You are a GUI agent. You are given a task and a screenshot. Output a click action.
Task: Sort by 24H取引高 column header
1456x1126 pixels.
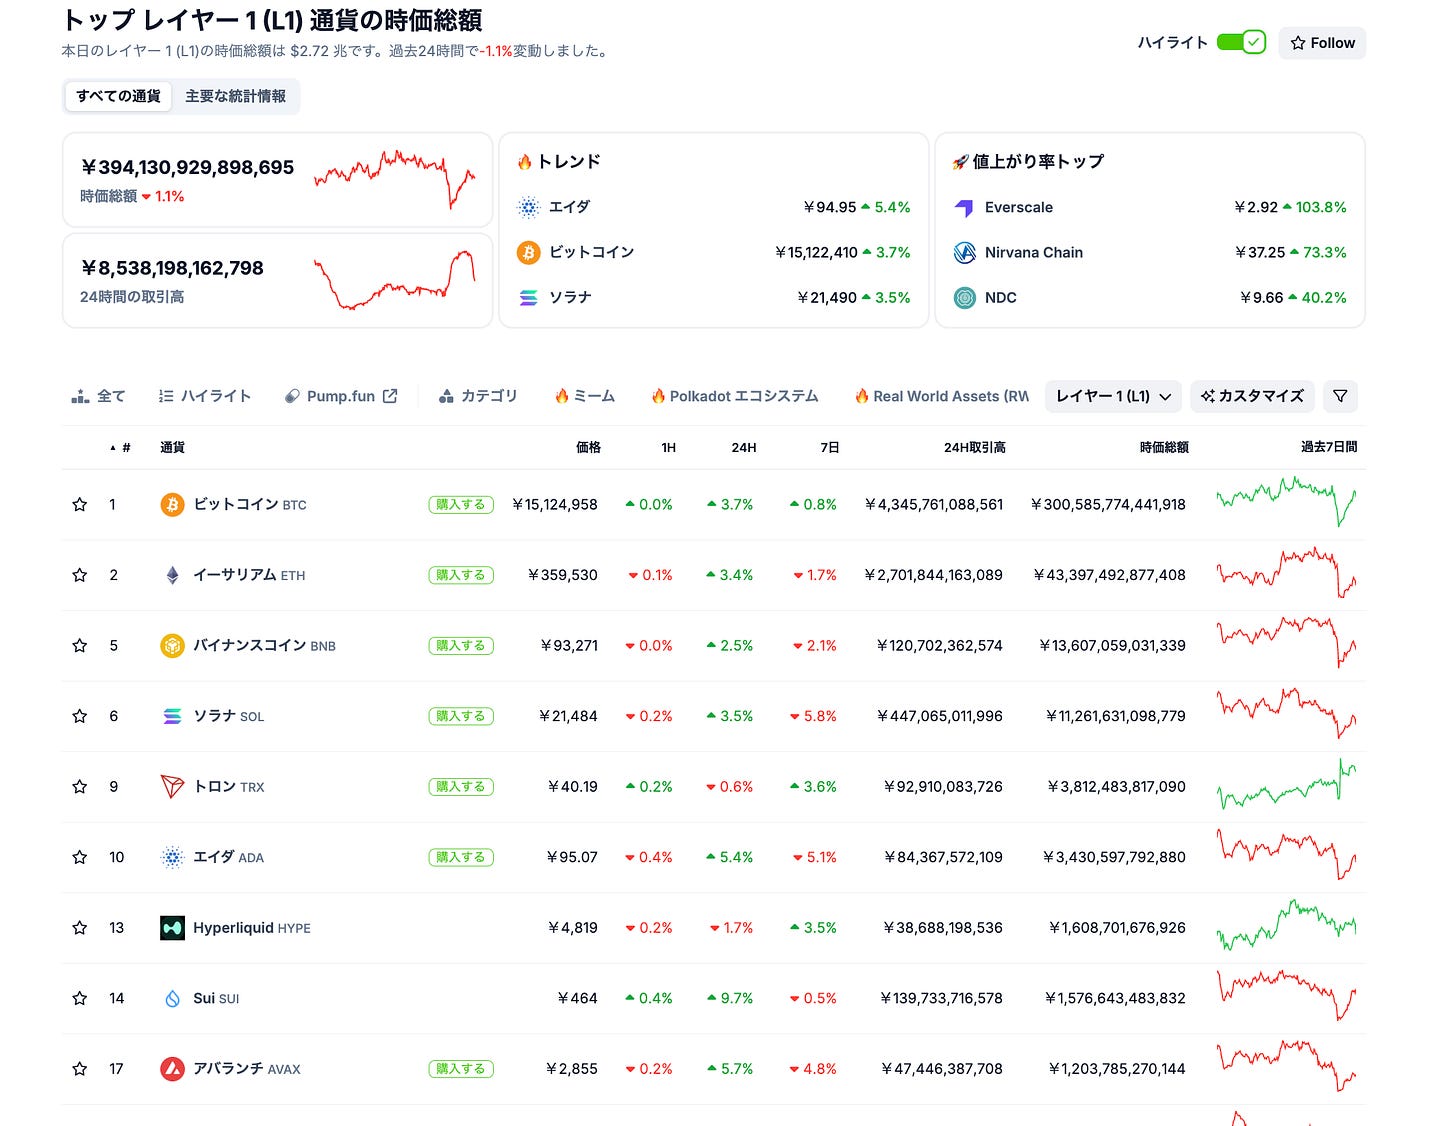[x=974, y=447]
